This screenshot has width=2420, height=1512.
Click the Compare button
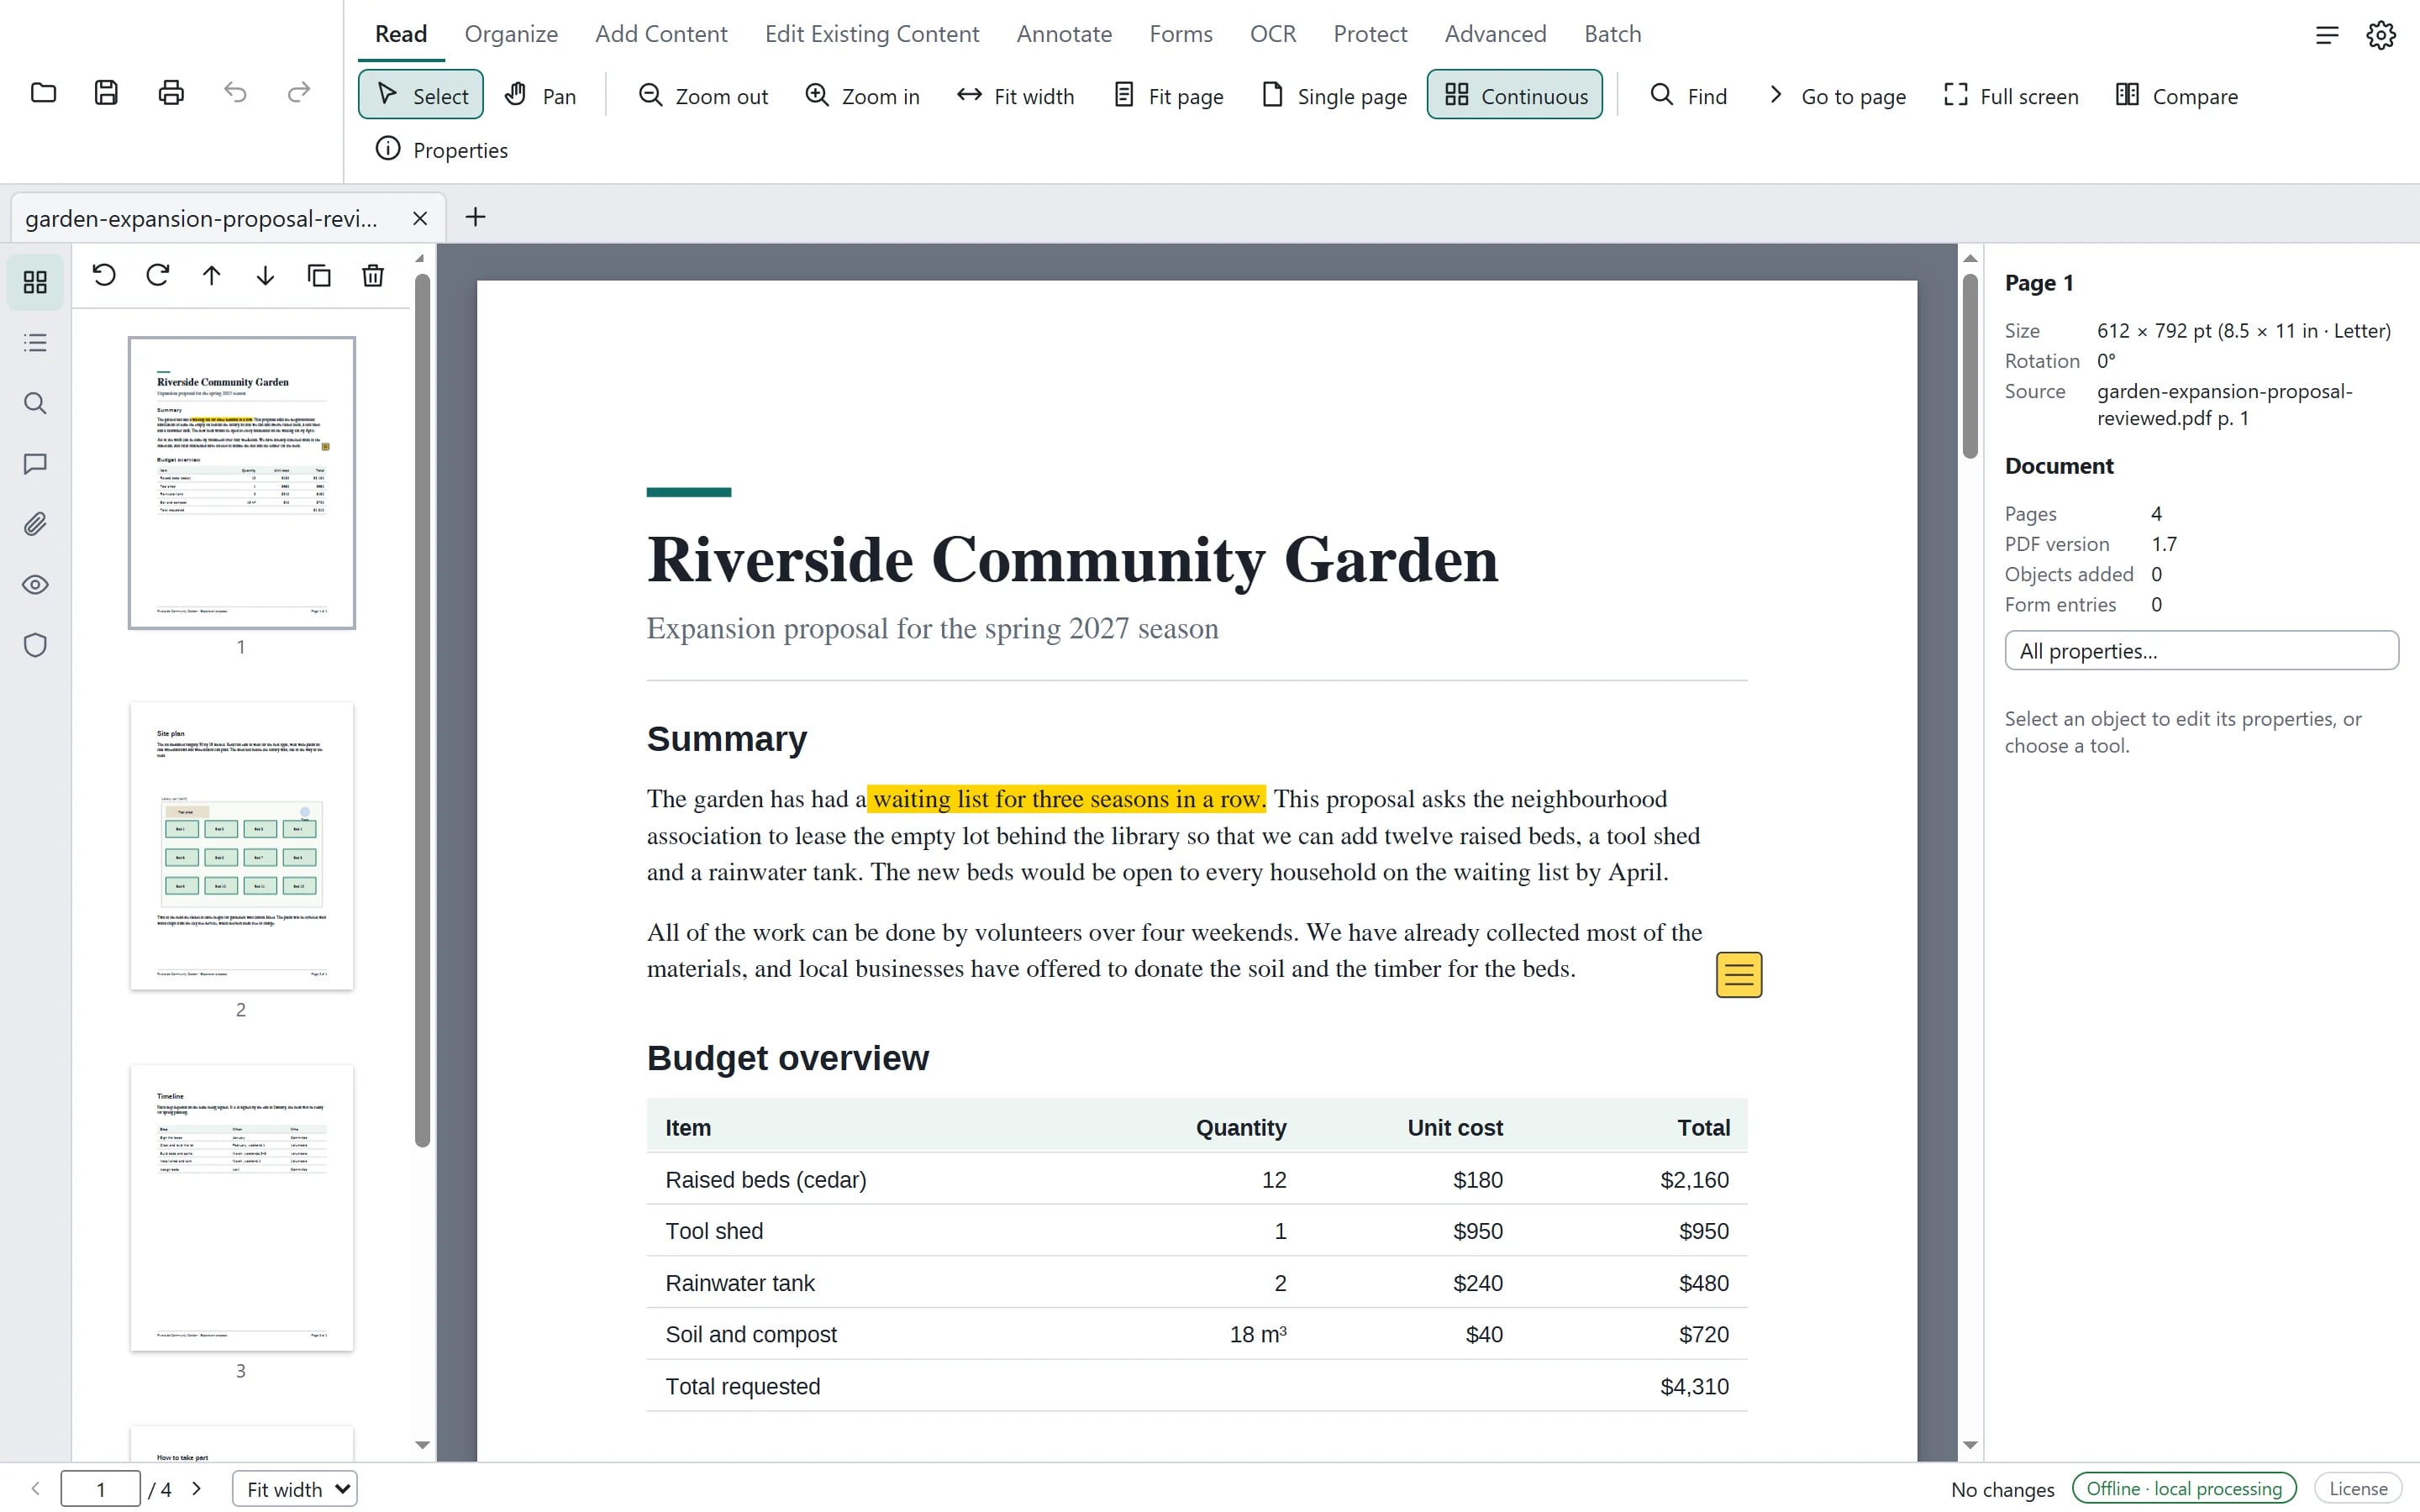pyautogui.click(x=2177, y=95)
